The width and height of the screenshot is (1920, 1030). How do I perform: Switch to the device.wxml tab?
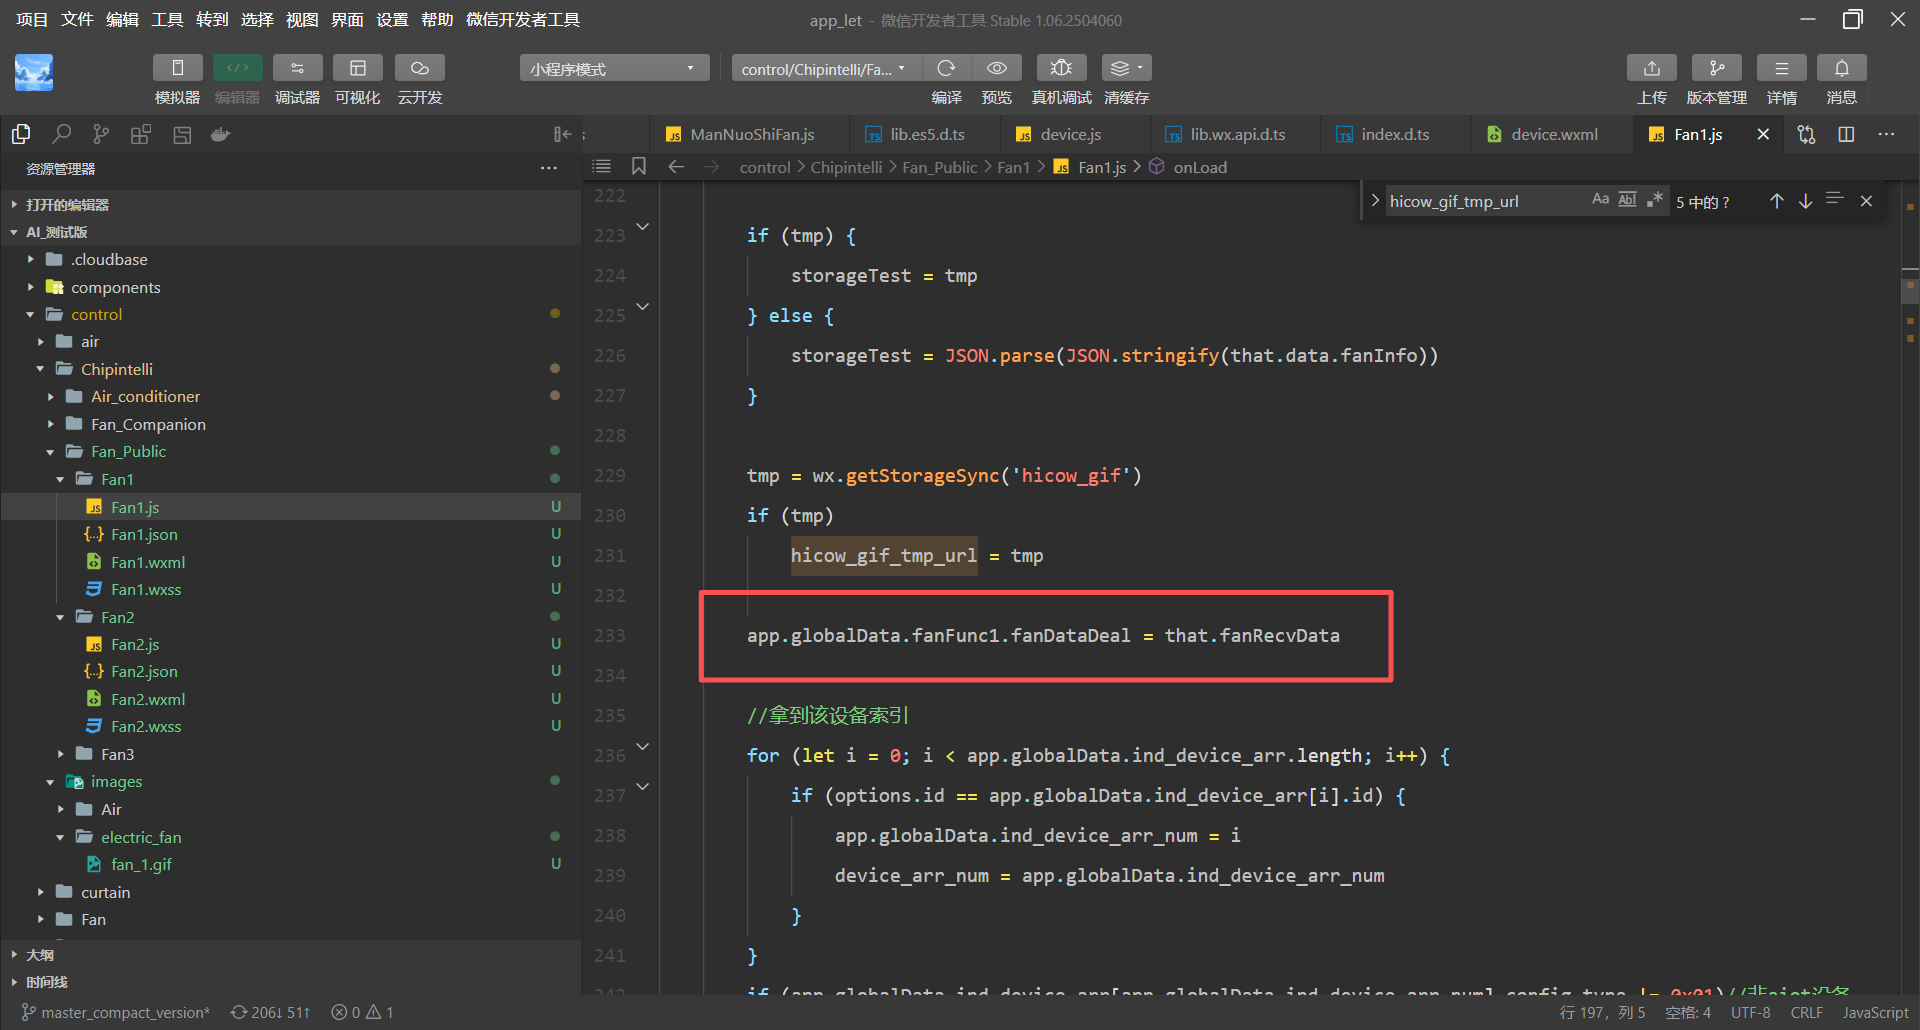tap(1553, 134)
